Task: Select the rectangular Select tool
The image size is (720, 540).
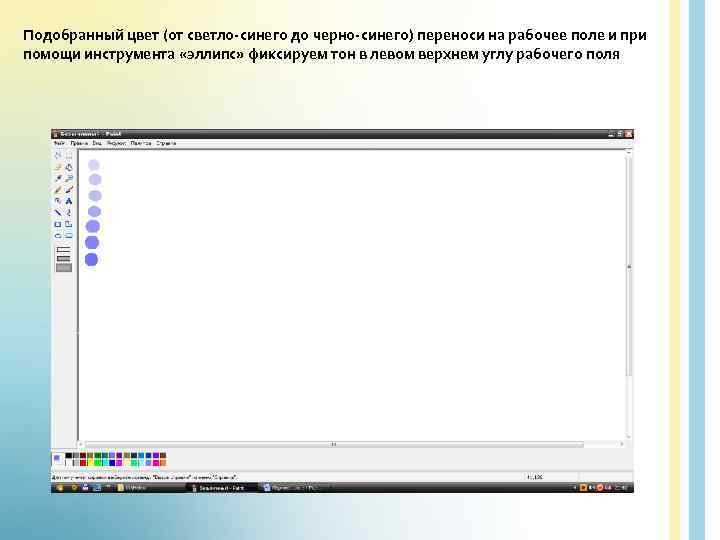Action: click(x=68, y=155)
